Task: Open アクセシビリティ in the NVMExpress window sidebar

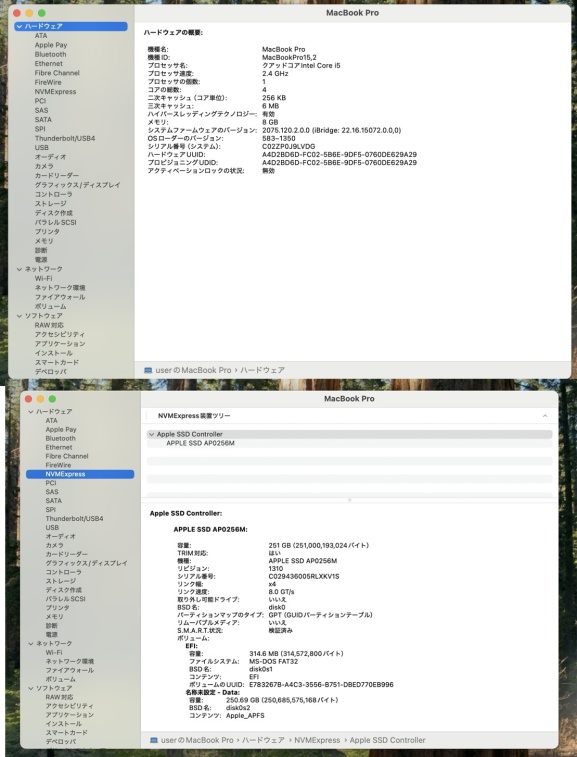Action: click(70, 706)
